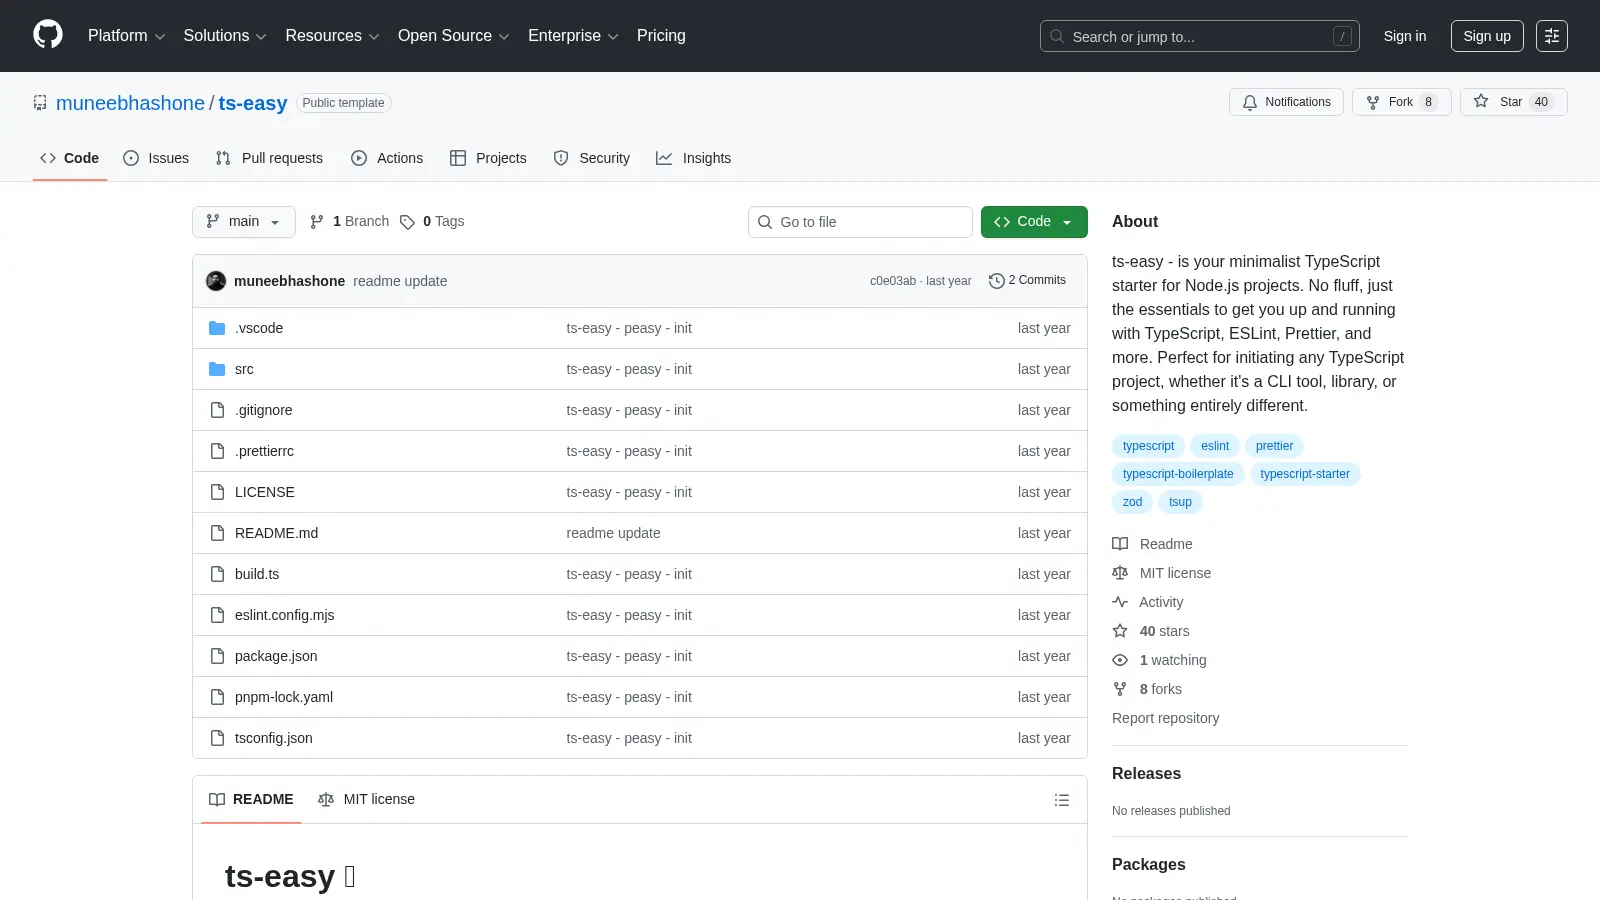Click the eslint topic tag

pos(1215,446)
